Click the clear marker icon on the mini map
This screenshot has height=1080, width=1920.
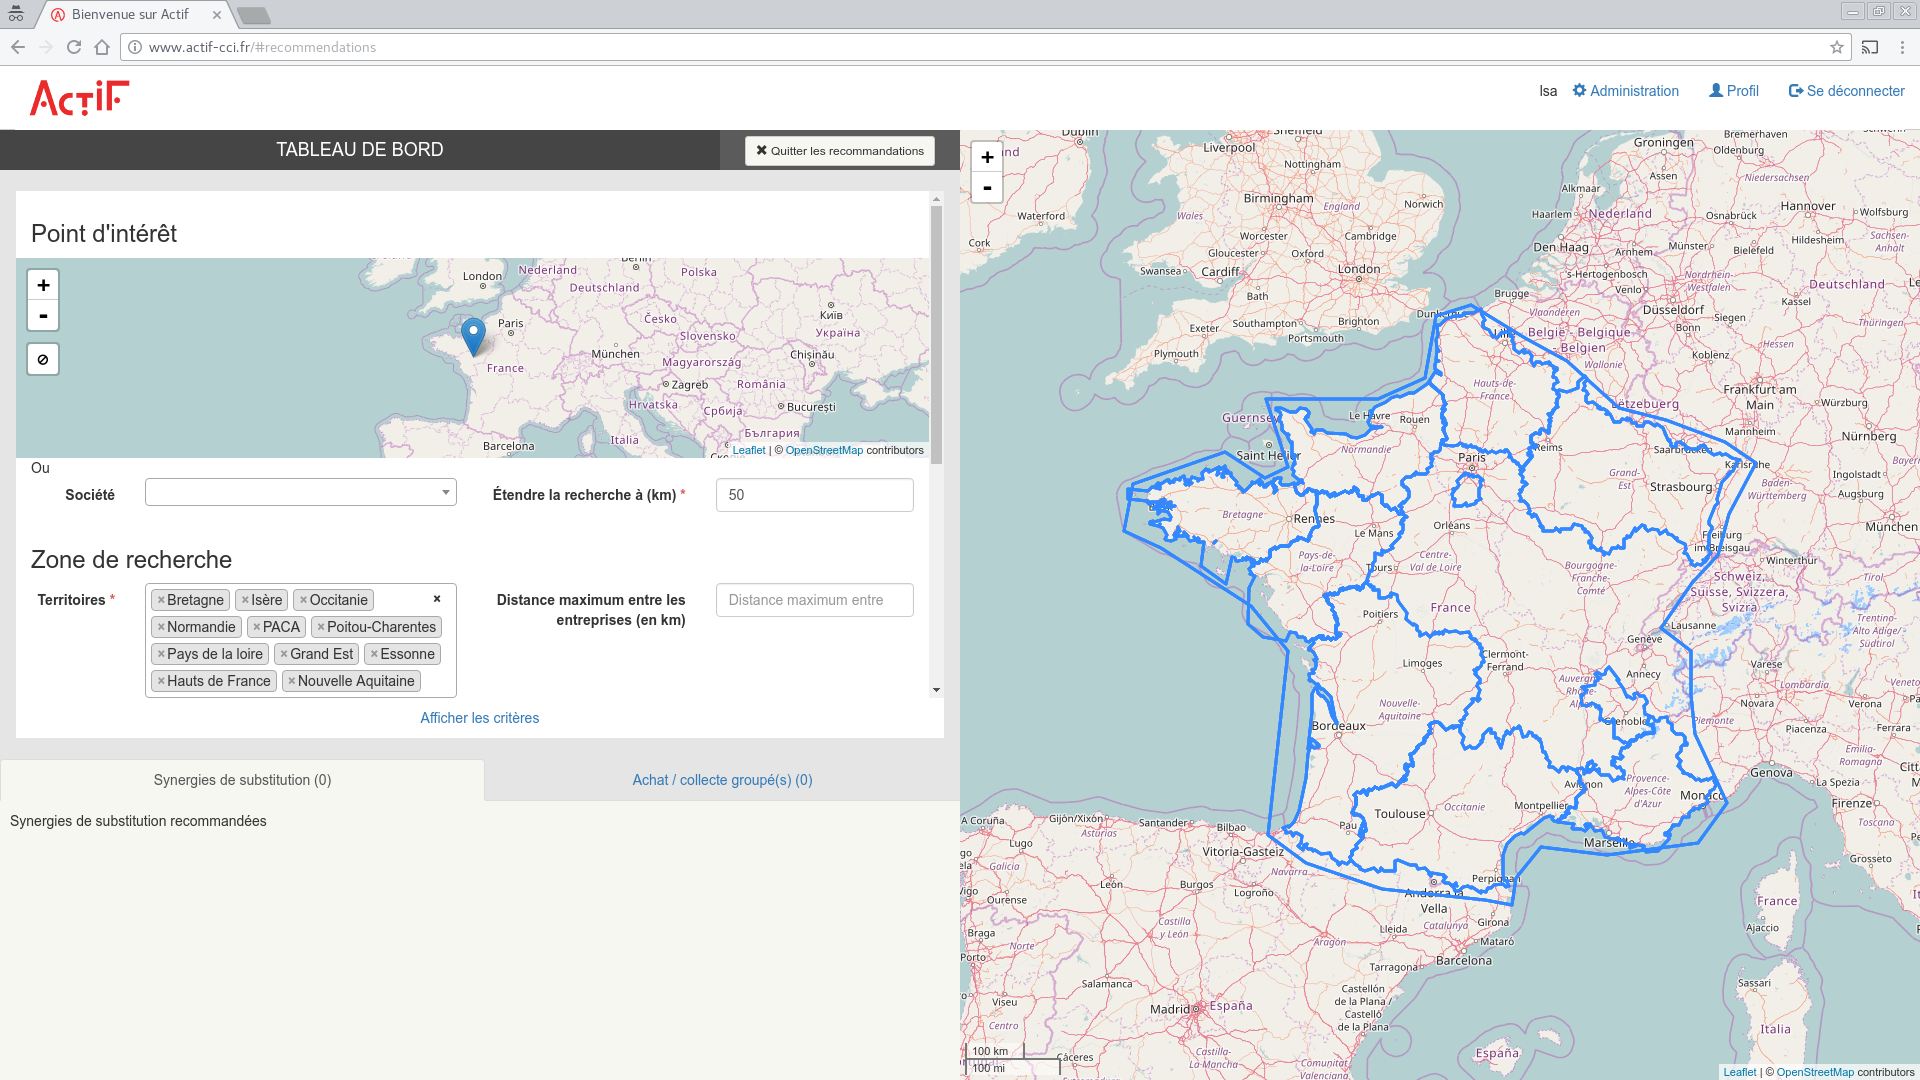[43, 359]
